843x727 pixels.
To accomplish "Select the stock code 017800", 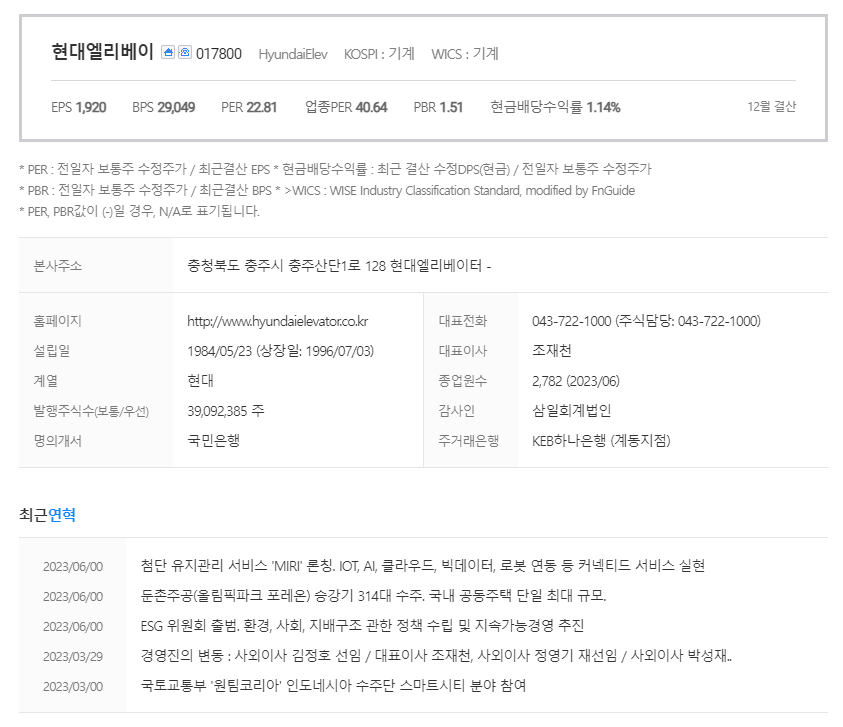I will (x=219, y=54).
